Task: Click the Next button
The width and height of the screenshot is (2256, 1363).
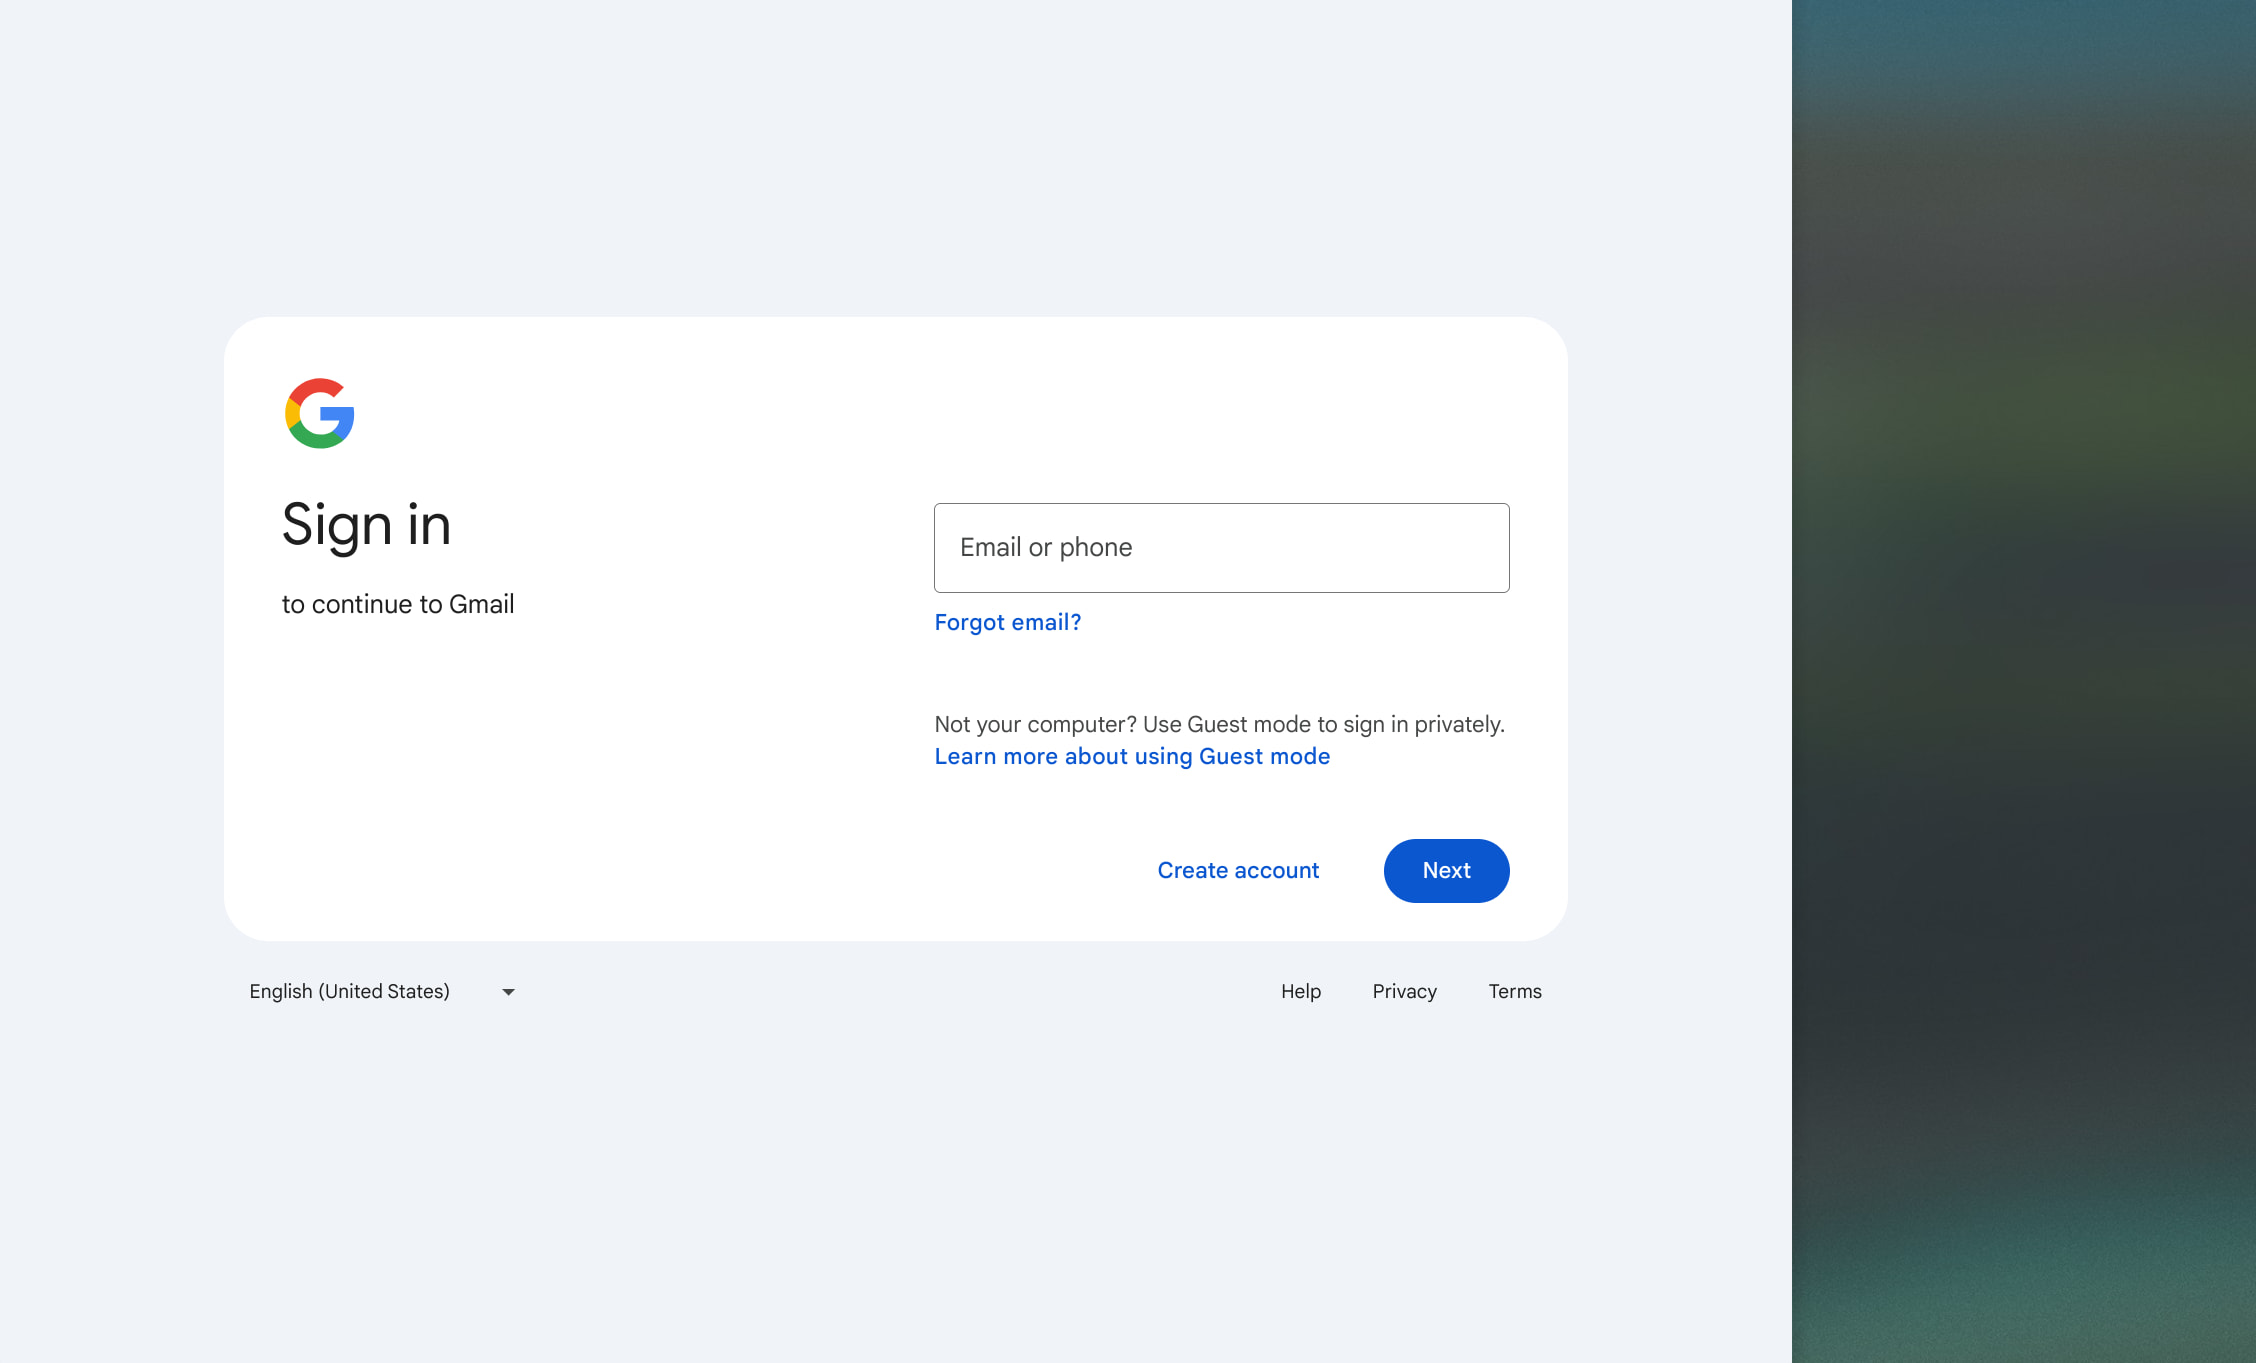Action: tap(1446, 870)
